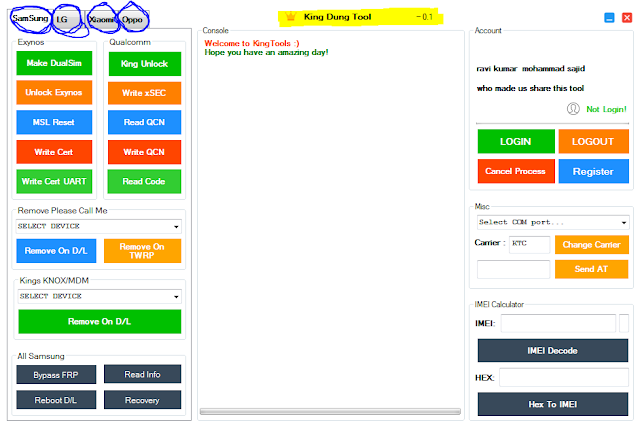Expand the Select COM port dropdown
Image resolution: width=640 pixels, height=431 pixels.
point(553,222)
